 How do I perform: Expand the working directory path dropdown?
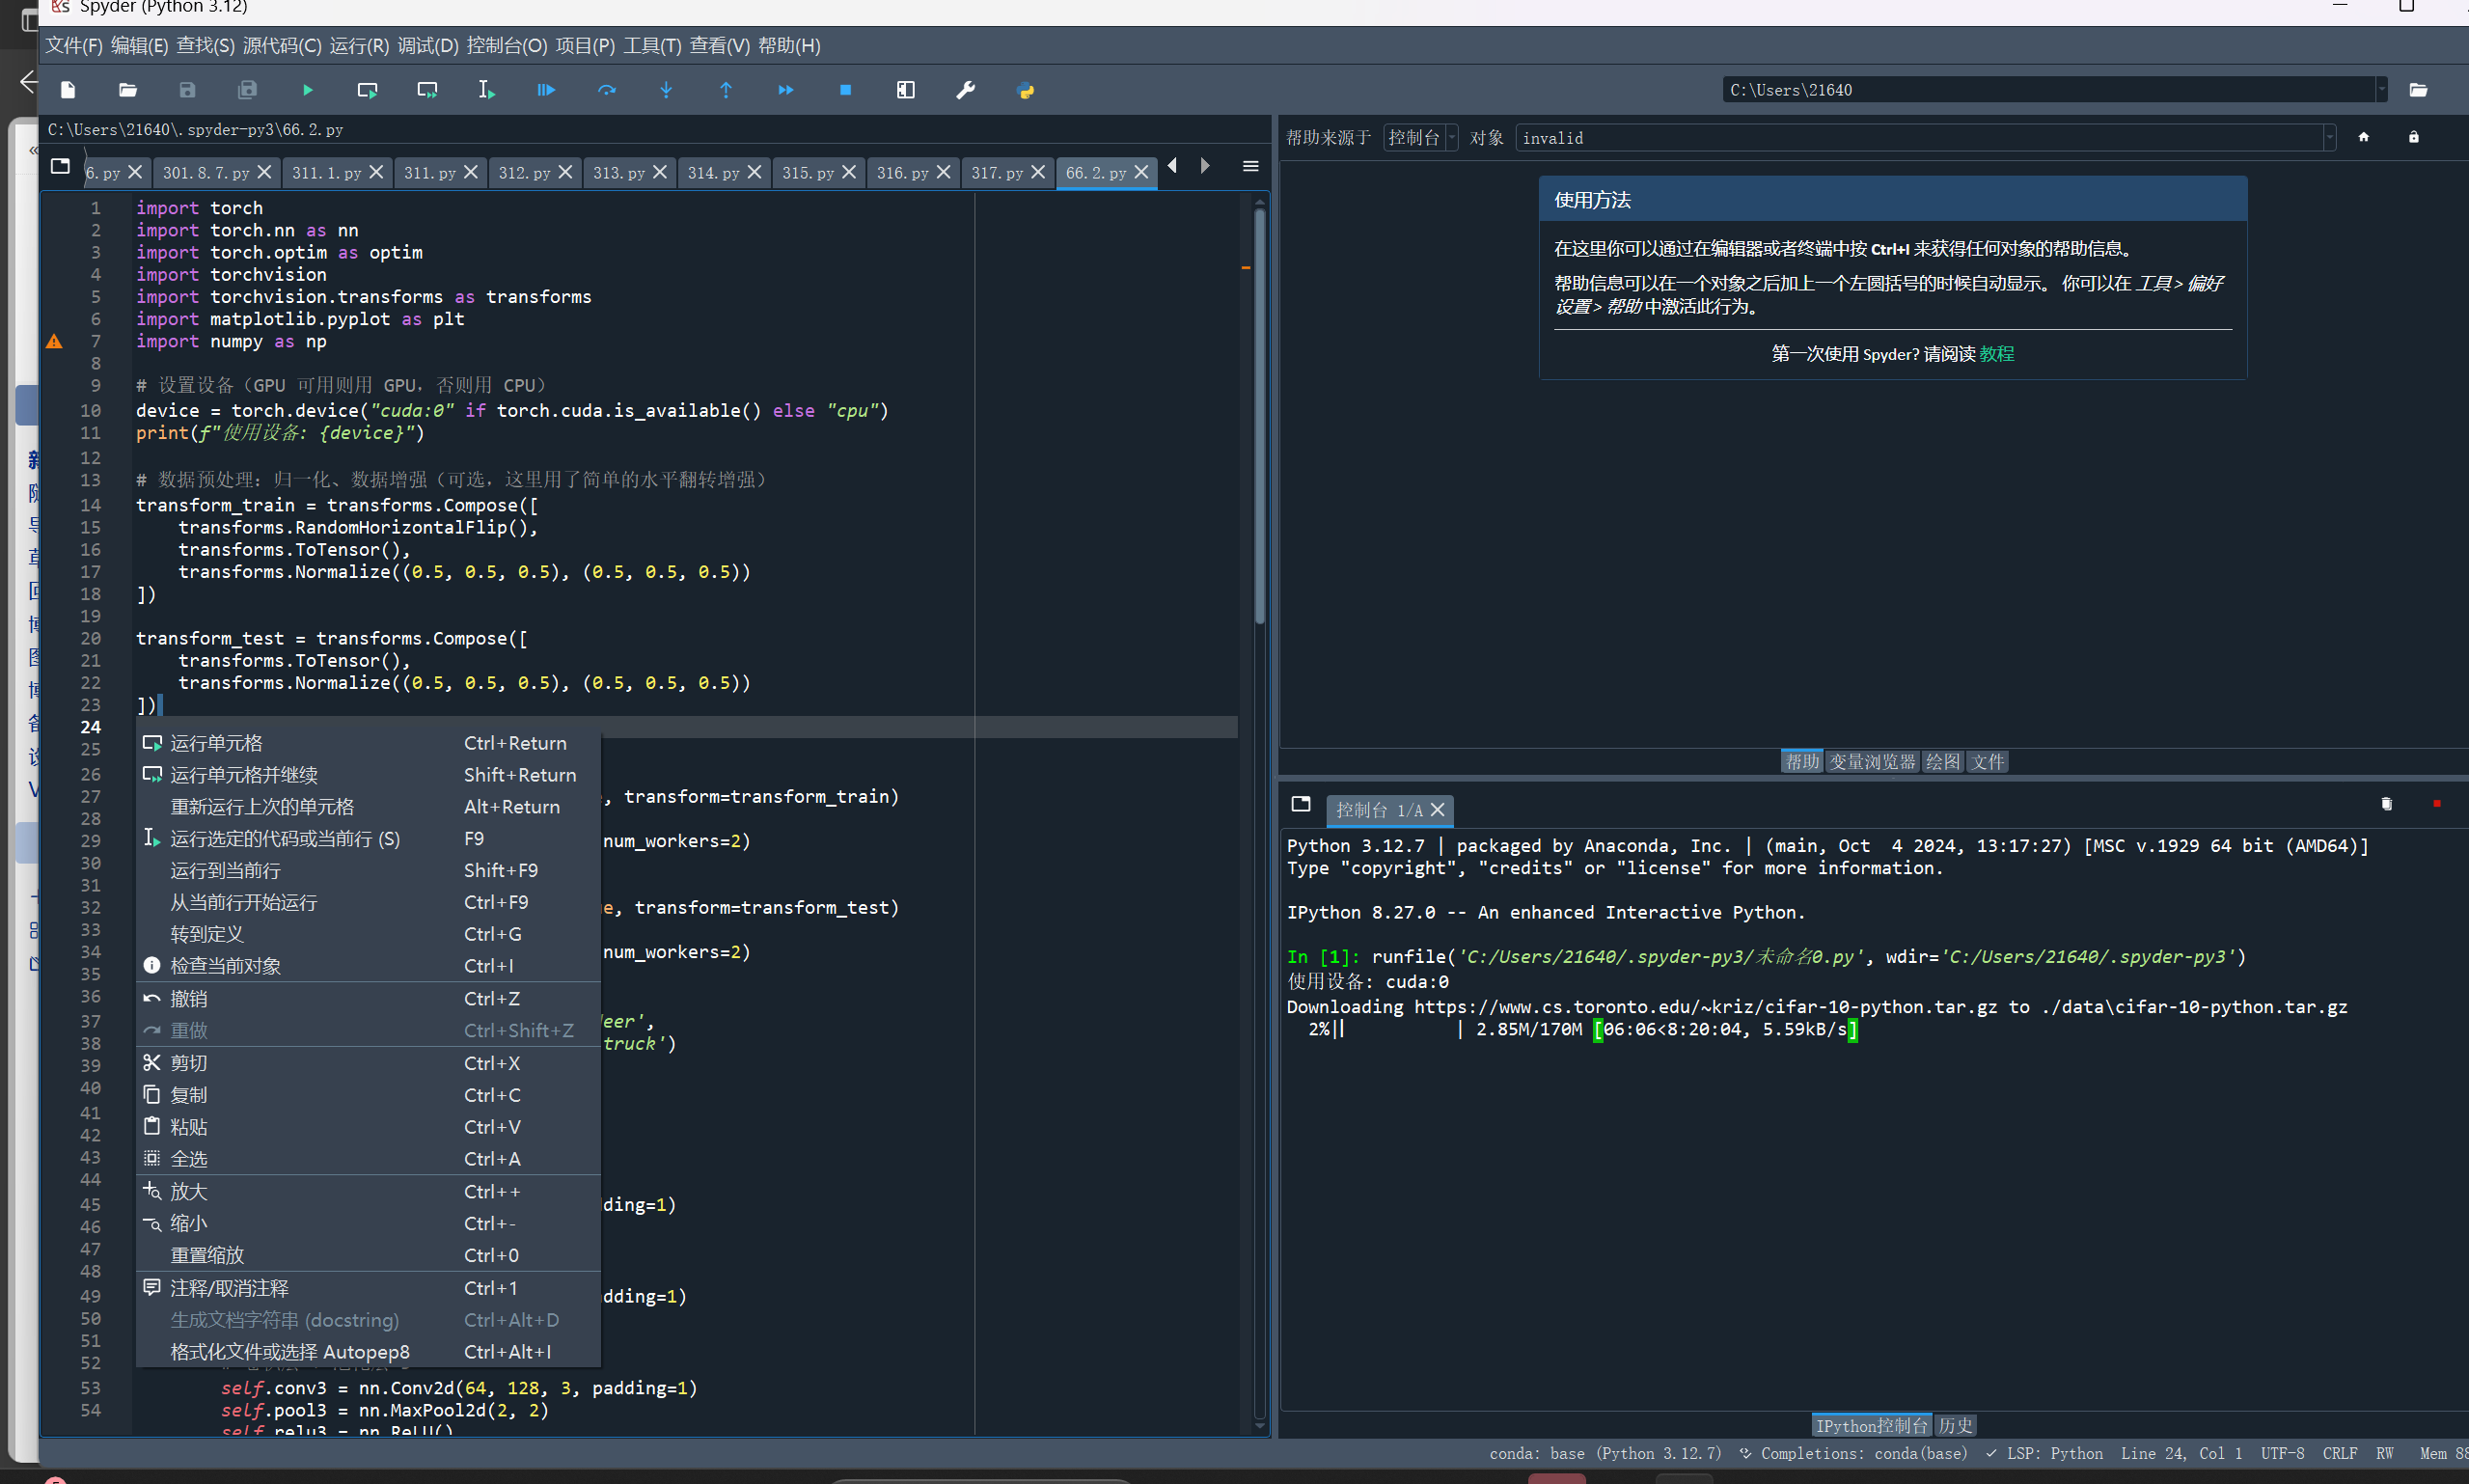click(x=2381, y=90)
